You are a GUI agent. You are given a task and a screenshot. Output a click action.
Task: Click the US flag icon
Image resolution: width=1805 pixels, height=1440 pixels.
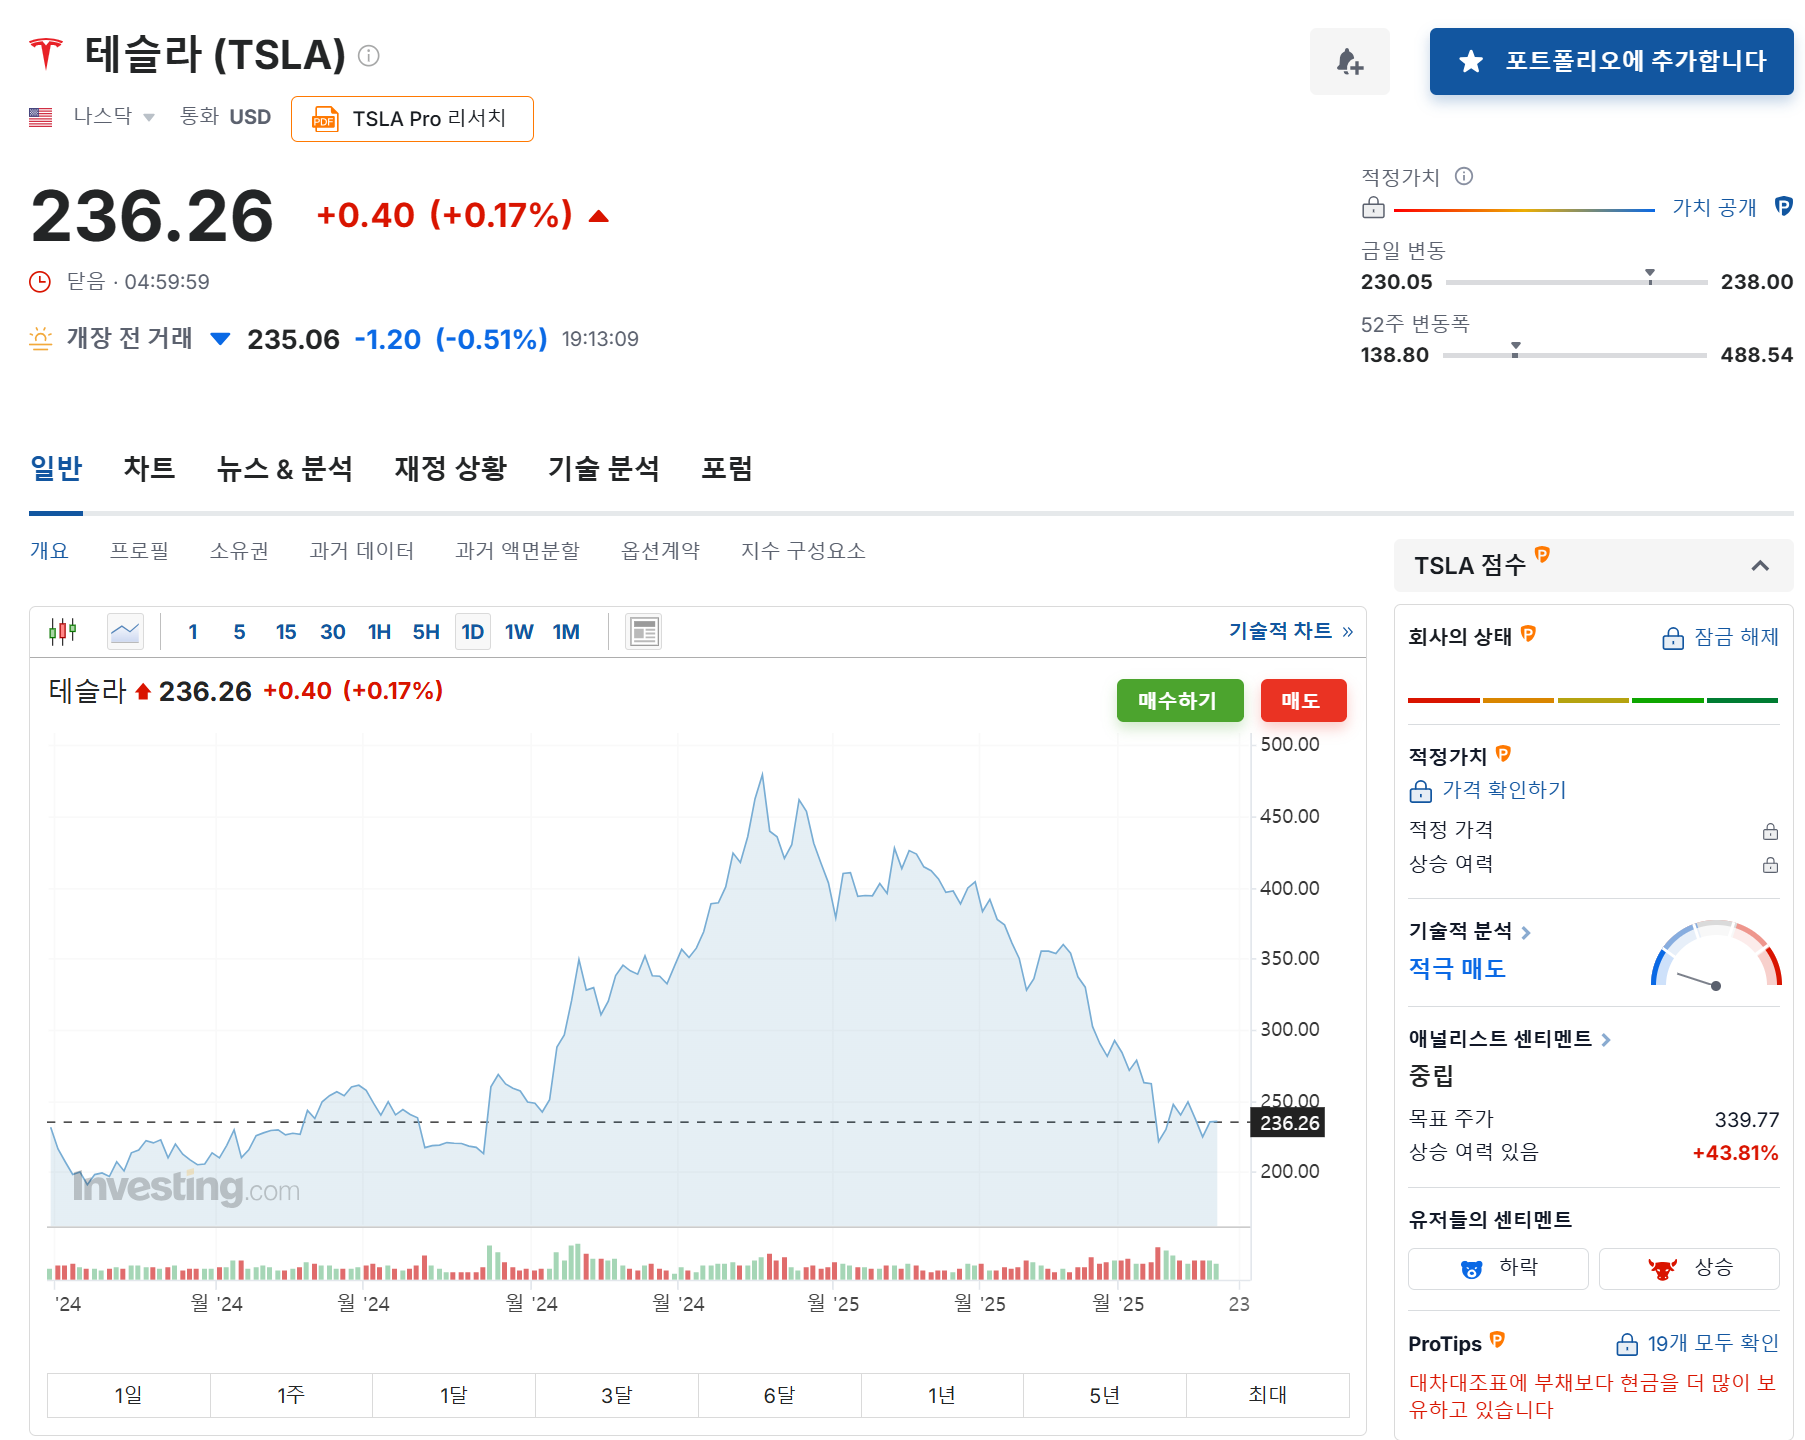(x=40, y=117)
